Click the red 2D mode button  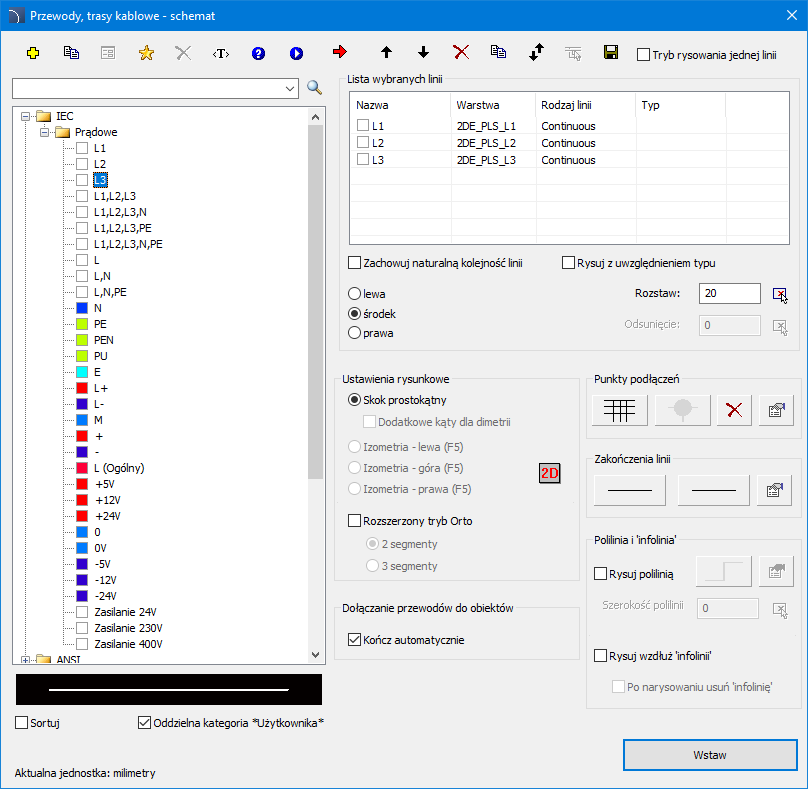[x=549, y=473]
